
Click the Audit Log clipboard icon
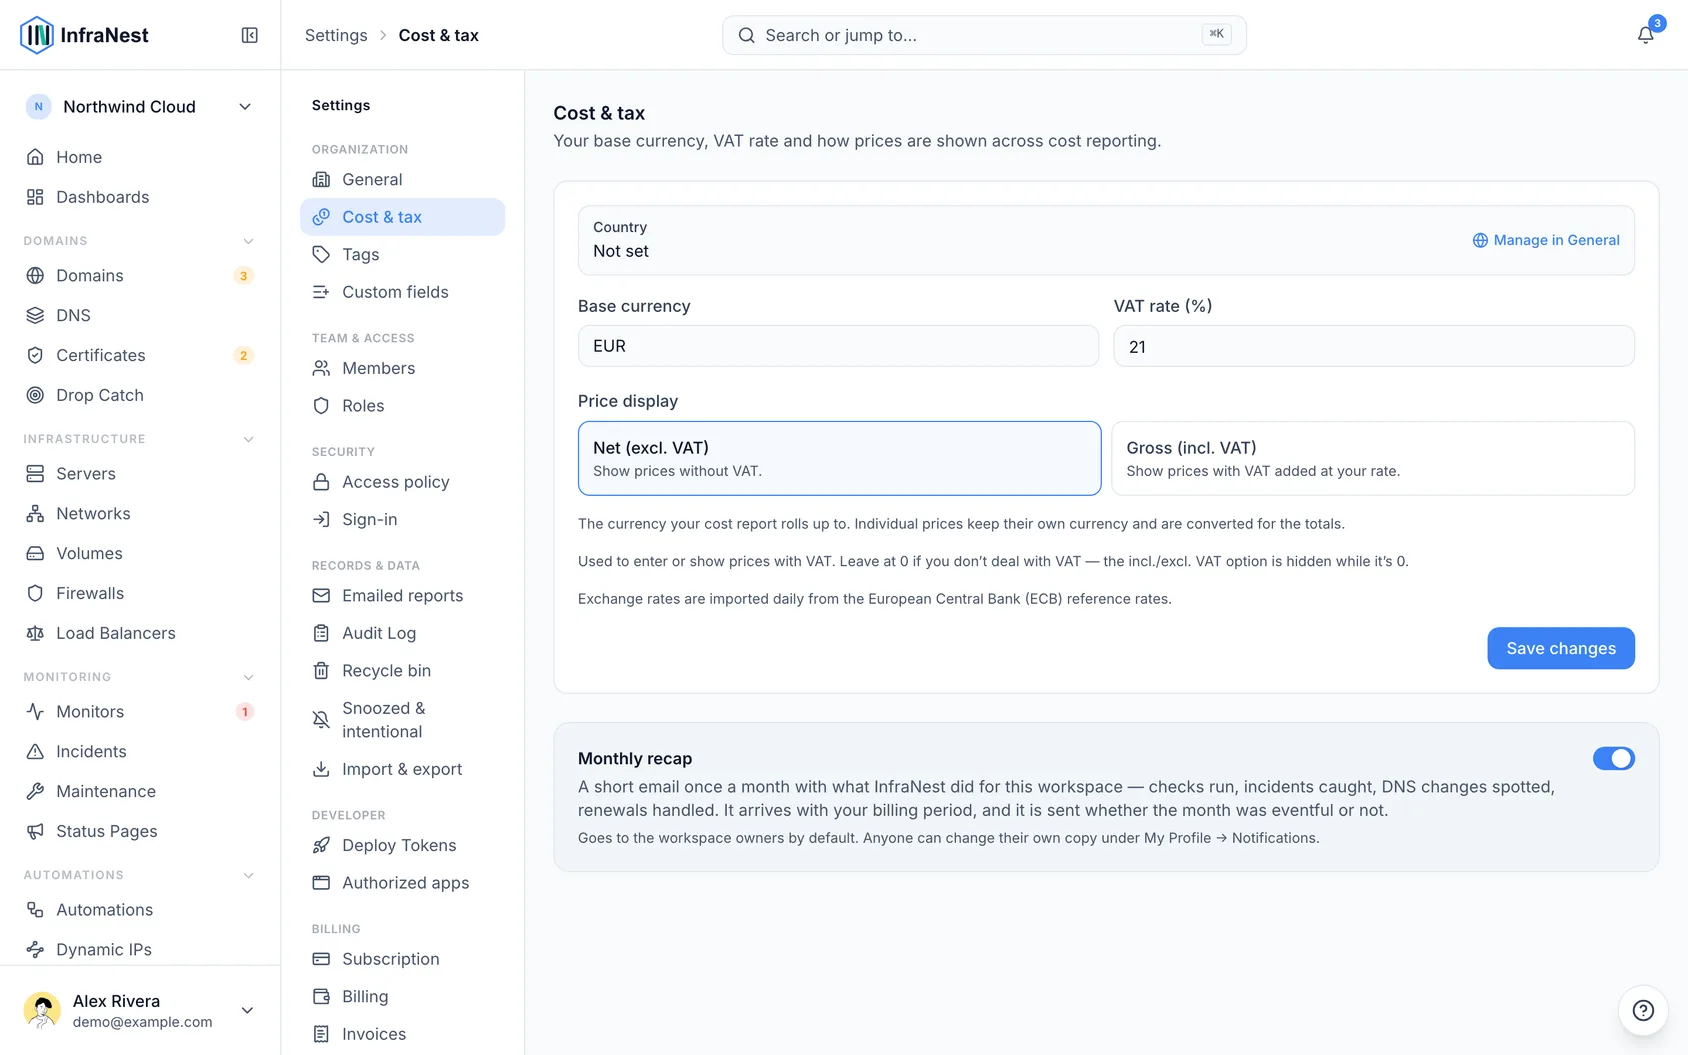tap(321, 633)
